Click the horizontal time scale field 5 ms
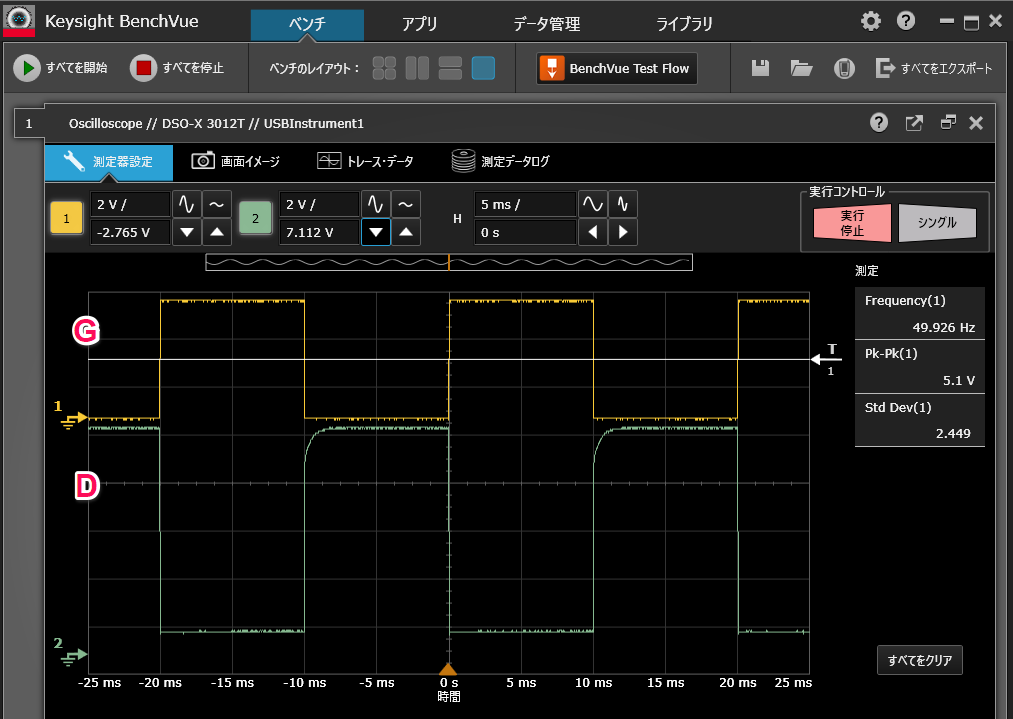 pos(524,205)
